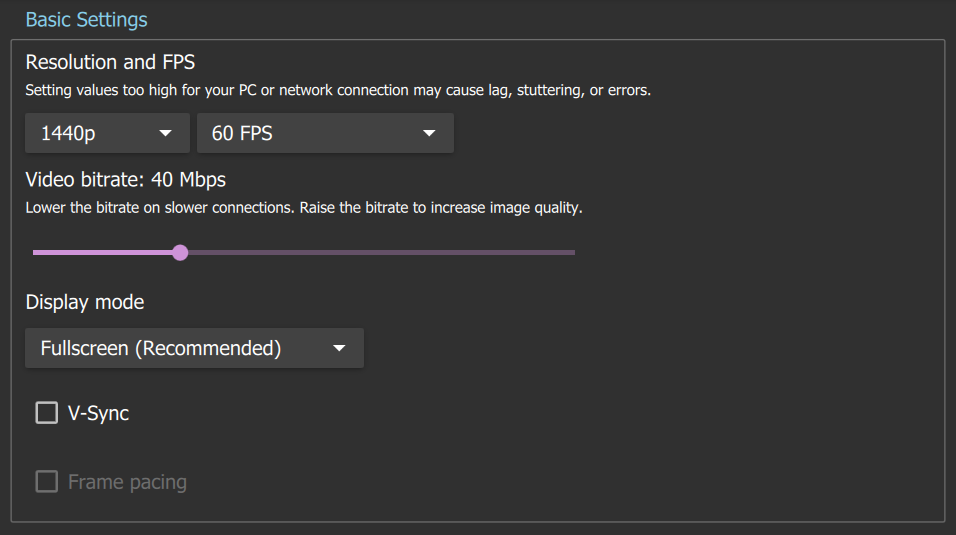The width and height of the screenshot is (956, 535).
Task: Click the "Resolution and FPS" heading
Action: [x=110, y=62]
